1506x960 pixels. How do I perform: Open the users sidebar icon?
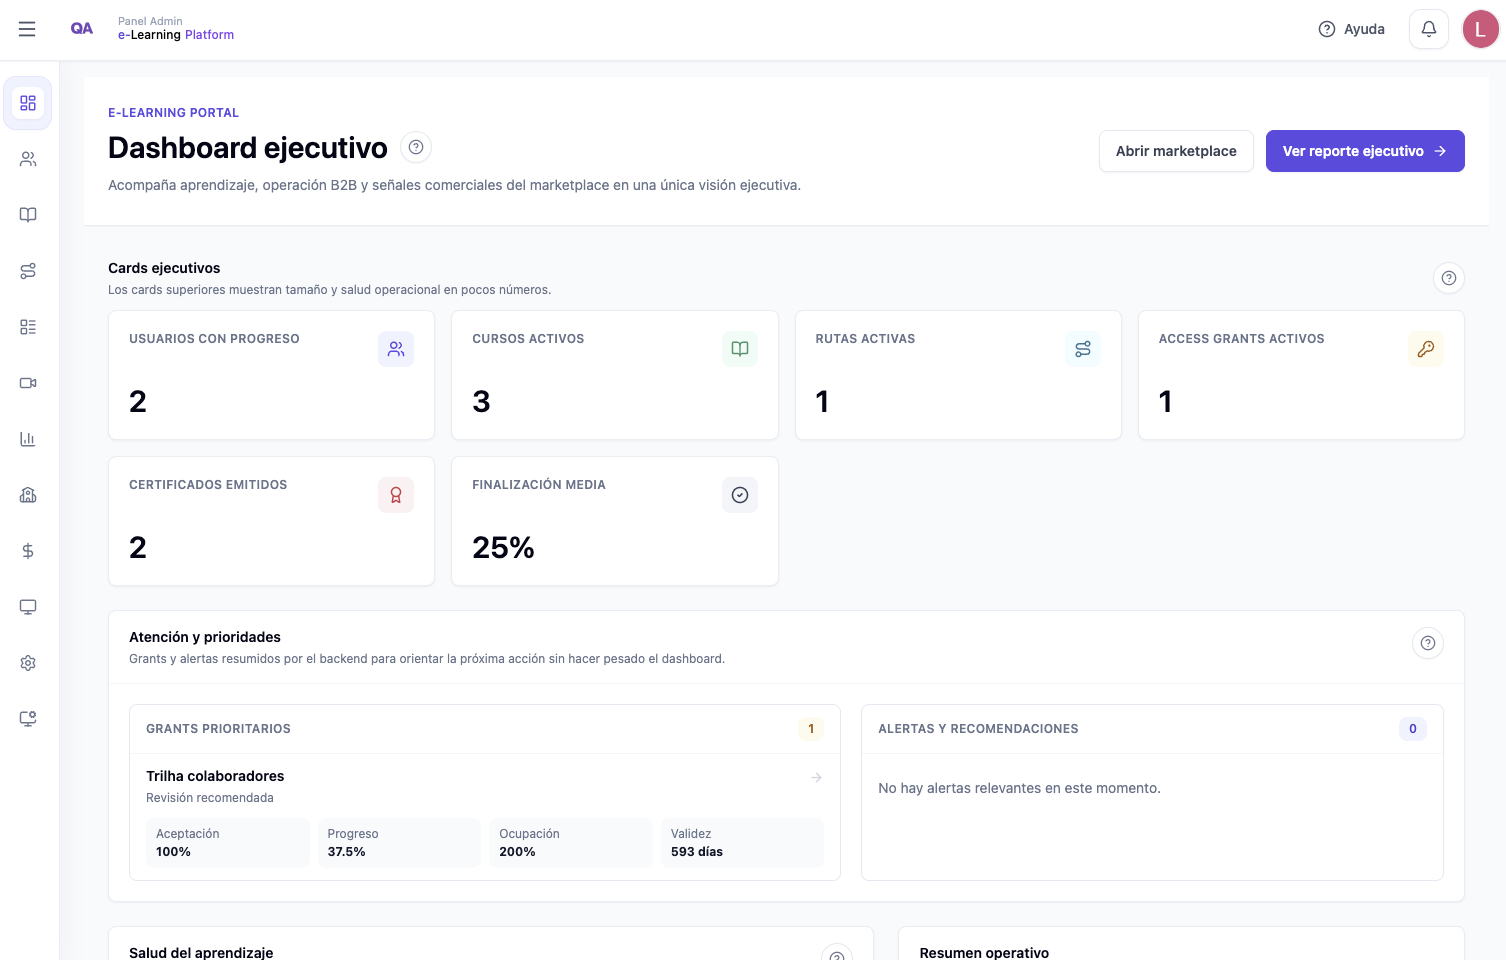(28, 159)
